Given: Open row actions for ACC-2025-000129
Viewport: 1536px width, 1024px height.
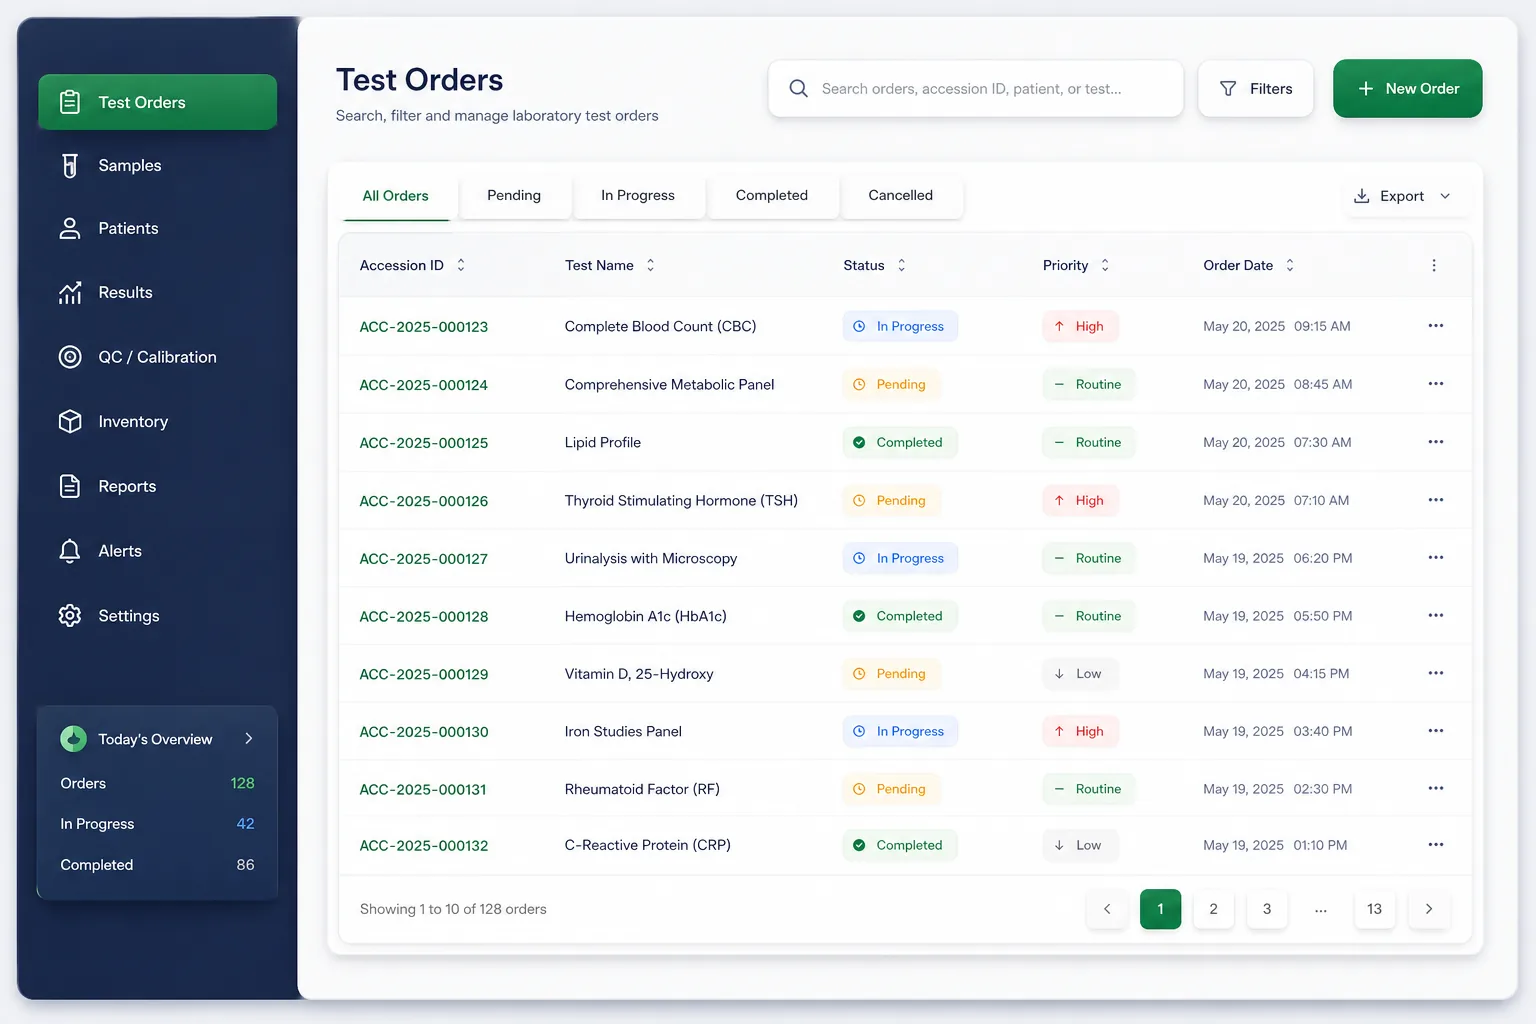Looking at the screenshot, I should coord(1436,673).
